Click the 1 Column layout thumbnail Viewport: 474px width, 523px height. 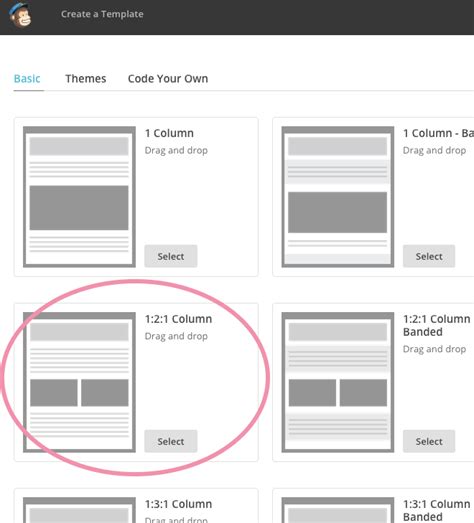tap(79, 197)
